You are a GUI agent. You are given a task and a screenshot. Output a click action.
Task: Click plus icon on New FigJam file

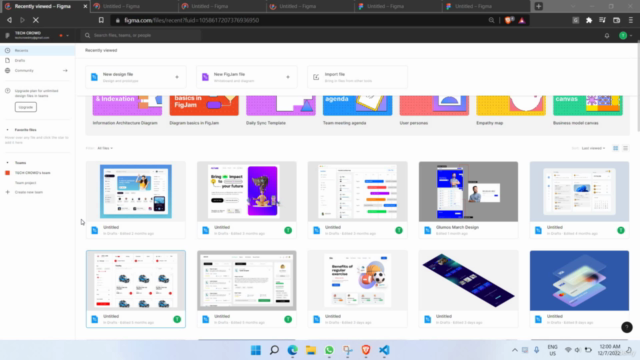click(288, 77)
